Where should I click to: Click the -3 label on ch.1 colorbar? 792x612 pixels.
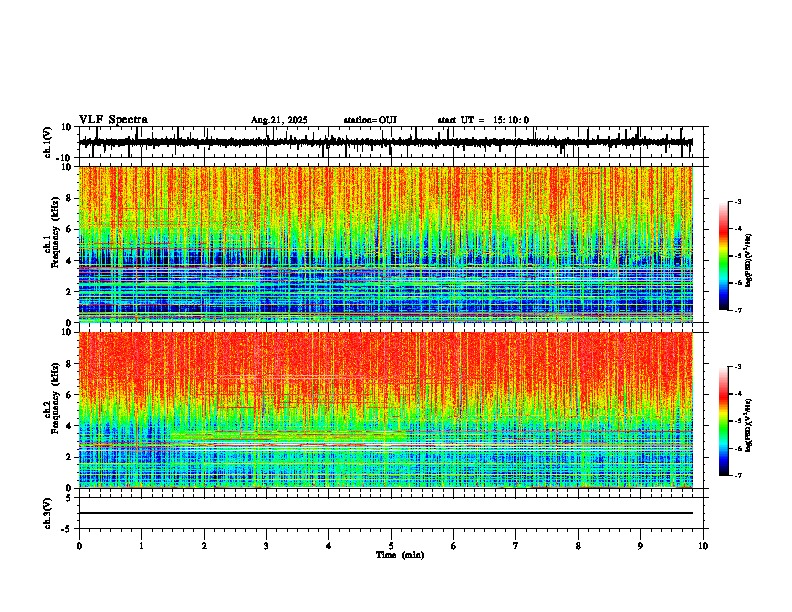[737, 202]
